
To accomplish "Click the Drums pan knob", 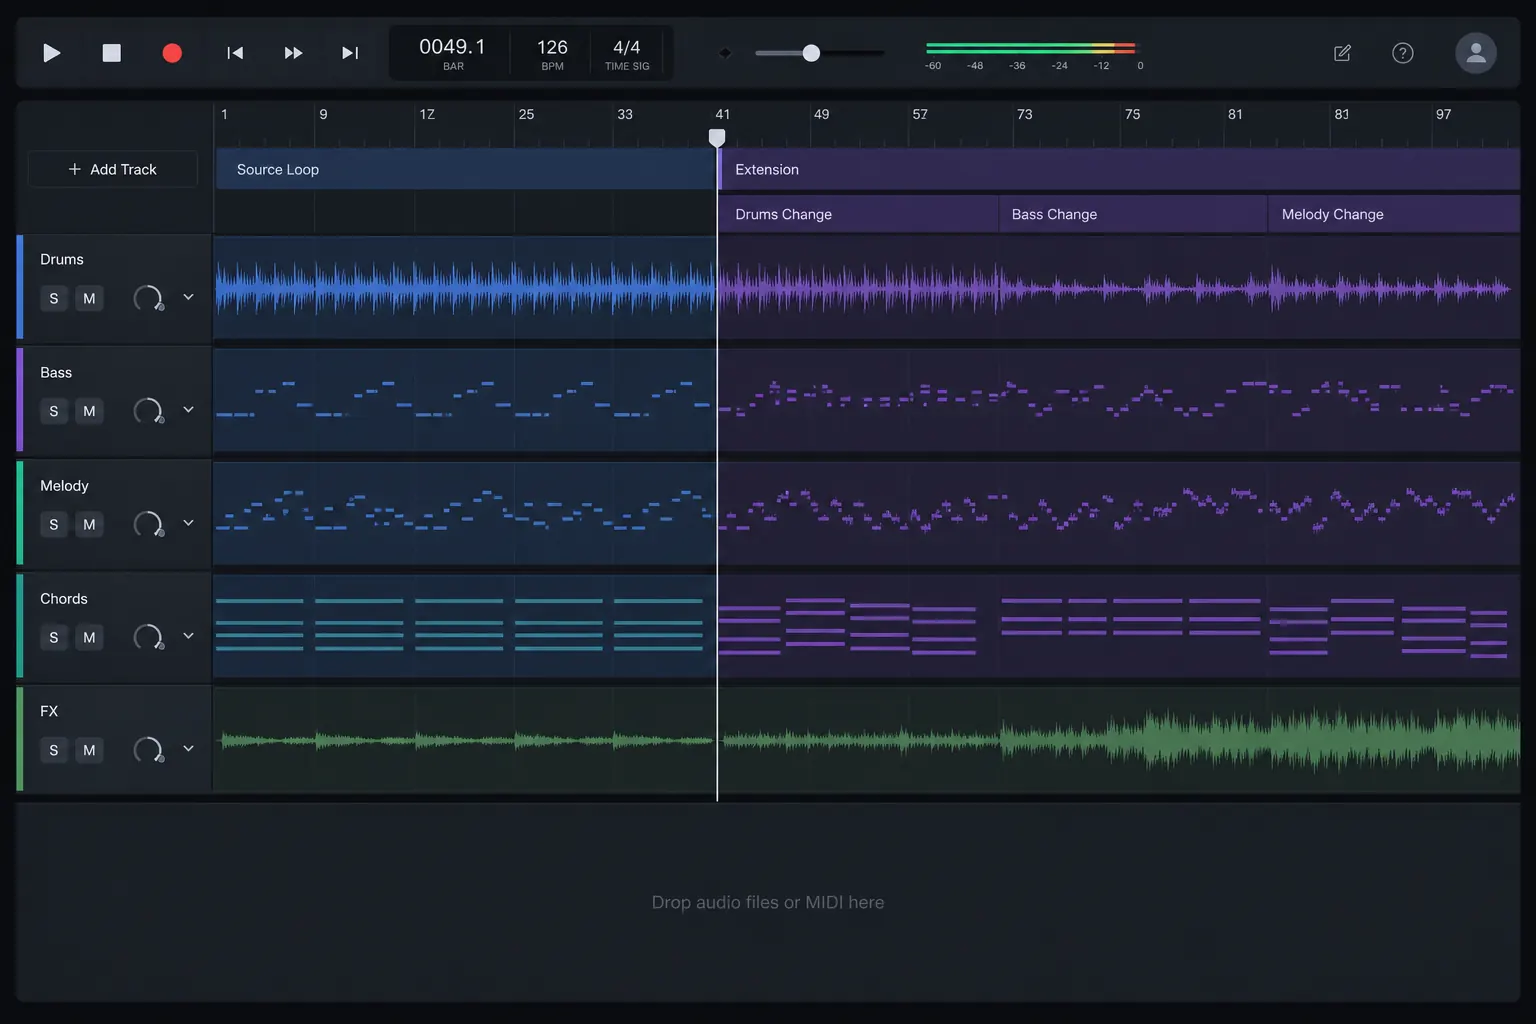I will [x=148, y=298].
